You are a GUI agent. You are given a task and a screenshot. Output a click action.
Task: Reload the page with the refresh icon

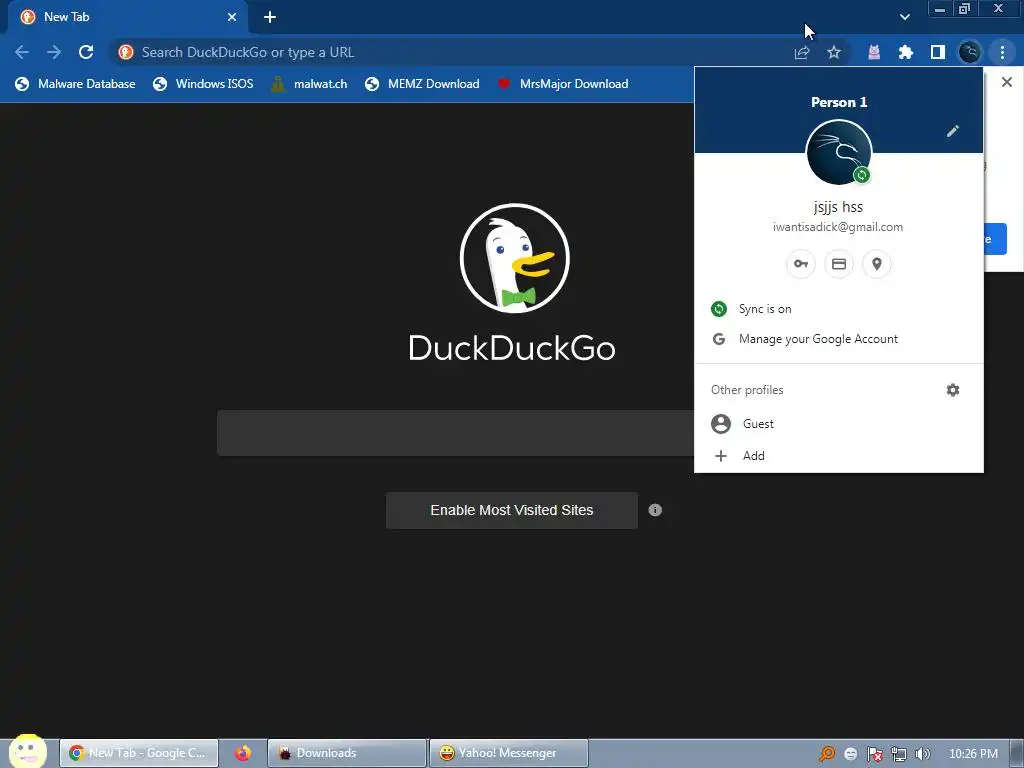coord(86,52)
